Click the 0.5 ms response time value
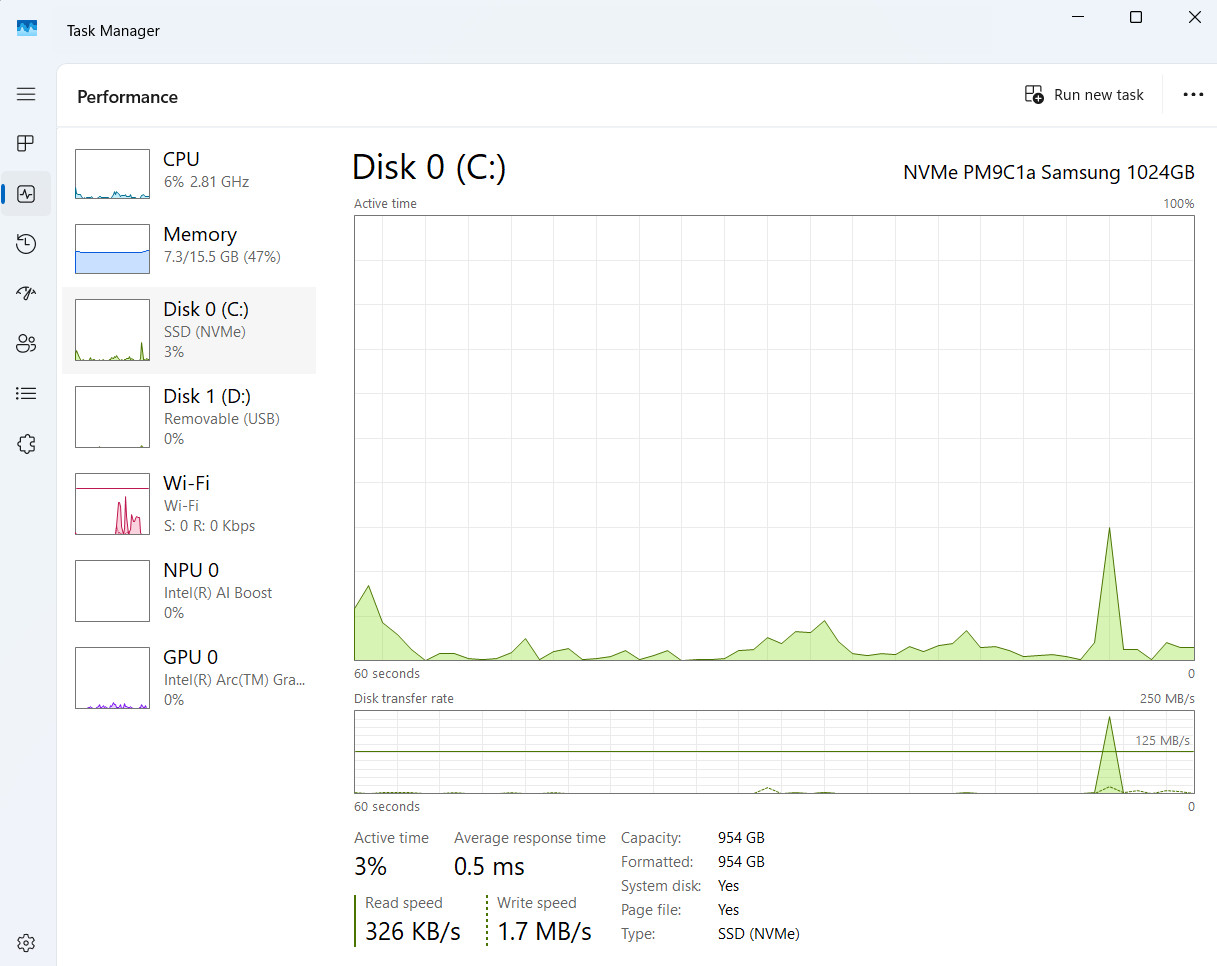The height and width of the screenshot is (966, 1217). (489, 866)
